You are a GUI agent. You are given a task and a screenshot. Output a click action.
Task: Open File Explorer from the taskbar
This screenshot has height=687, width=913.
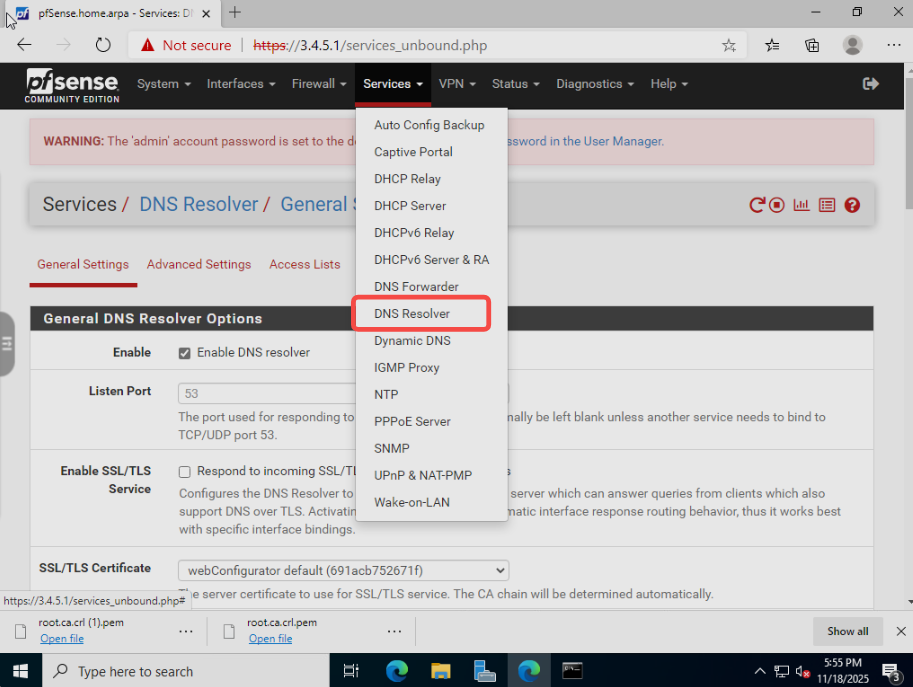pyautogui.click(x=441, y=671)
